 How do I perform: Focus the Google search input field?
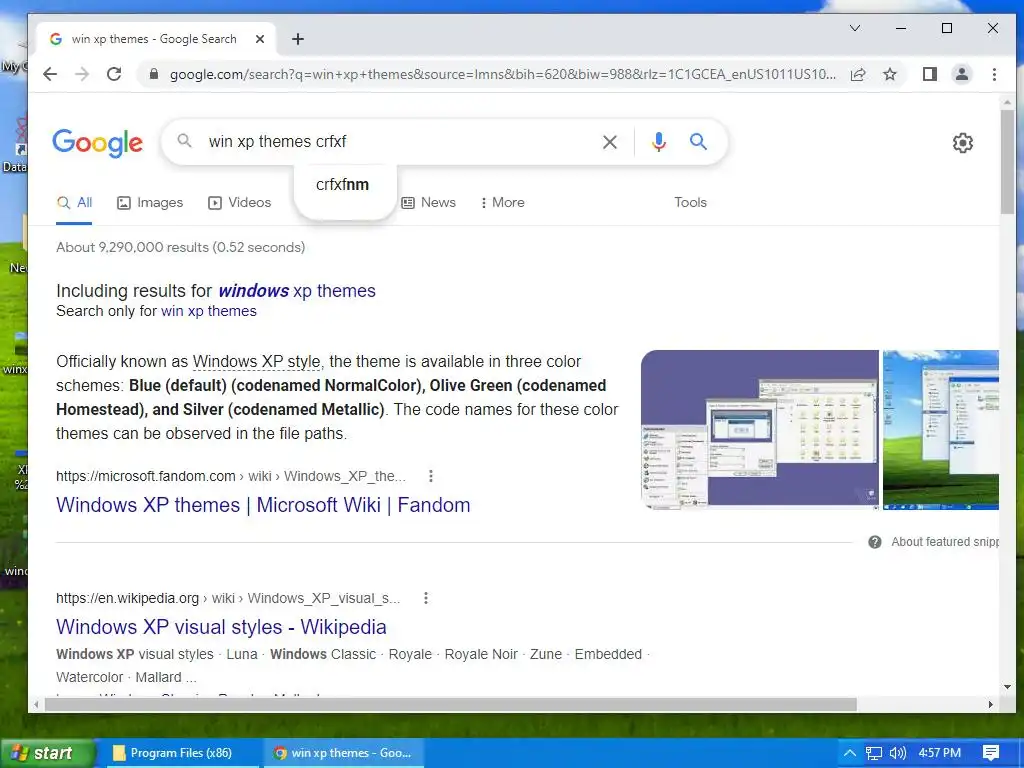(398, 142)
